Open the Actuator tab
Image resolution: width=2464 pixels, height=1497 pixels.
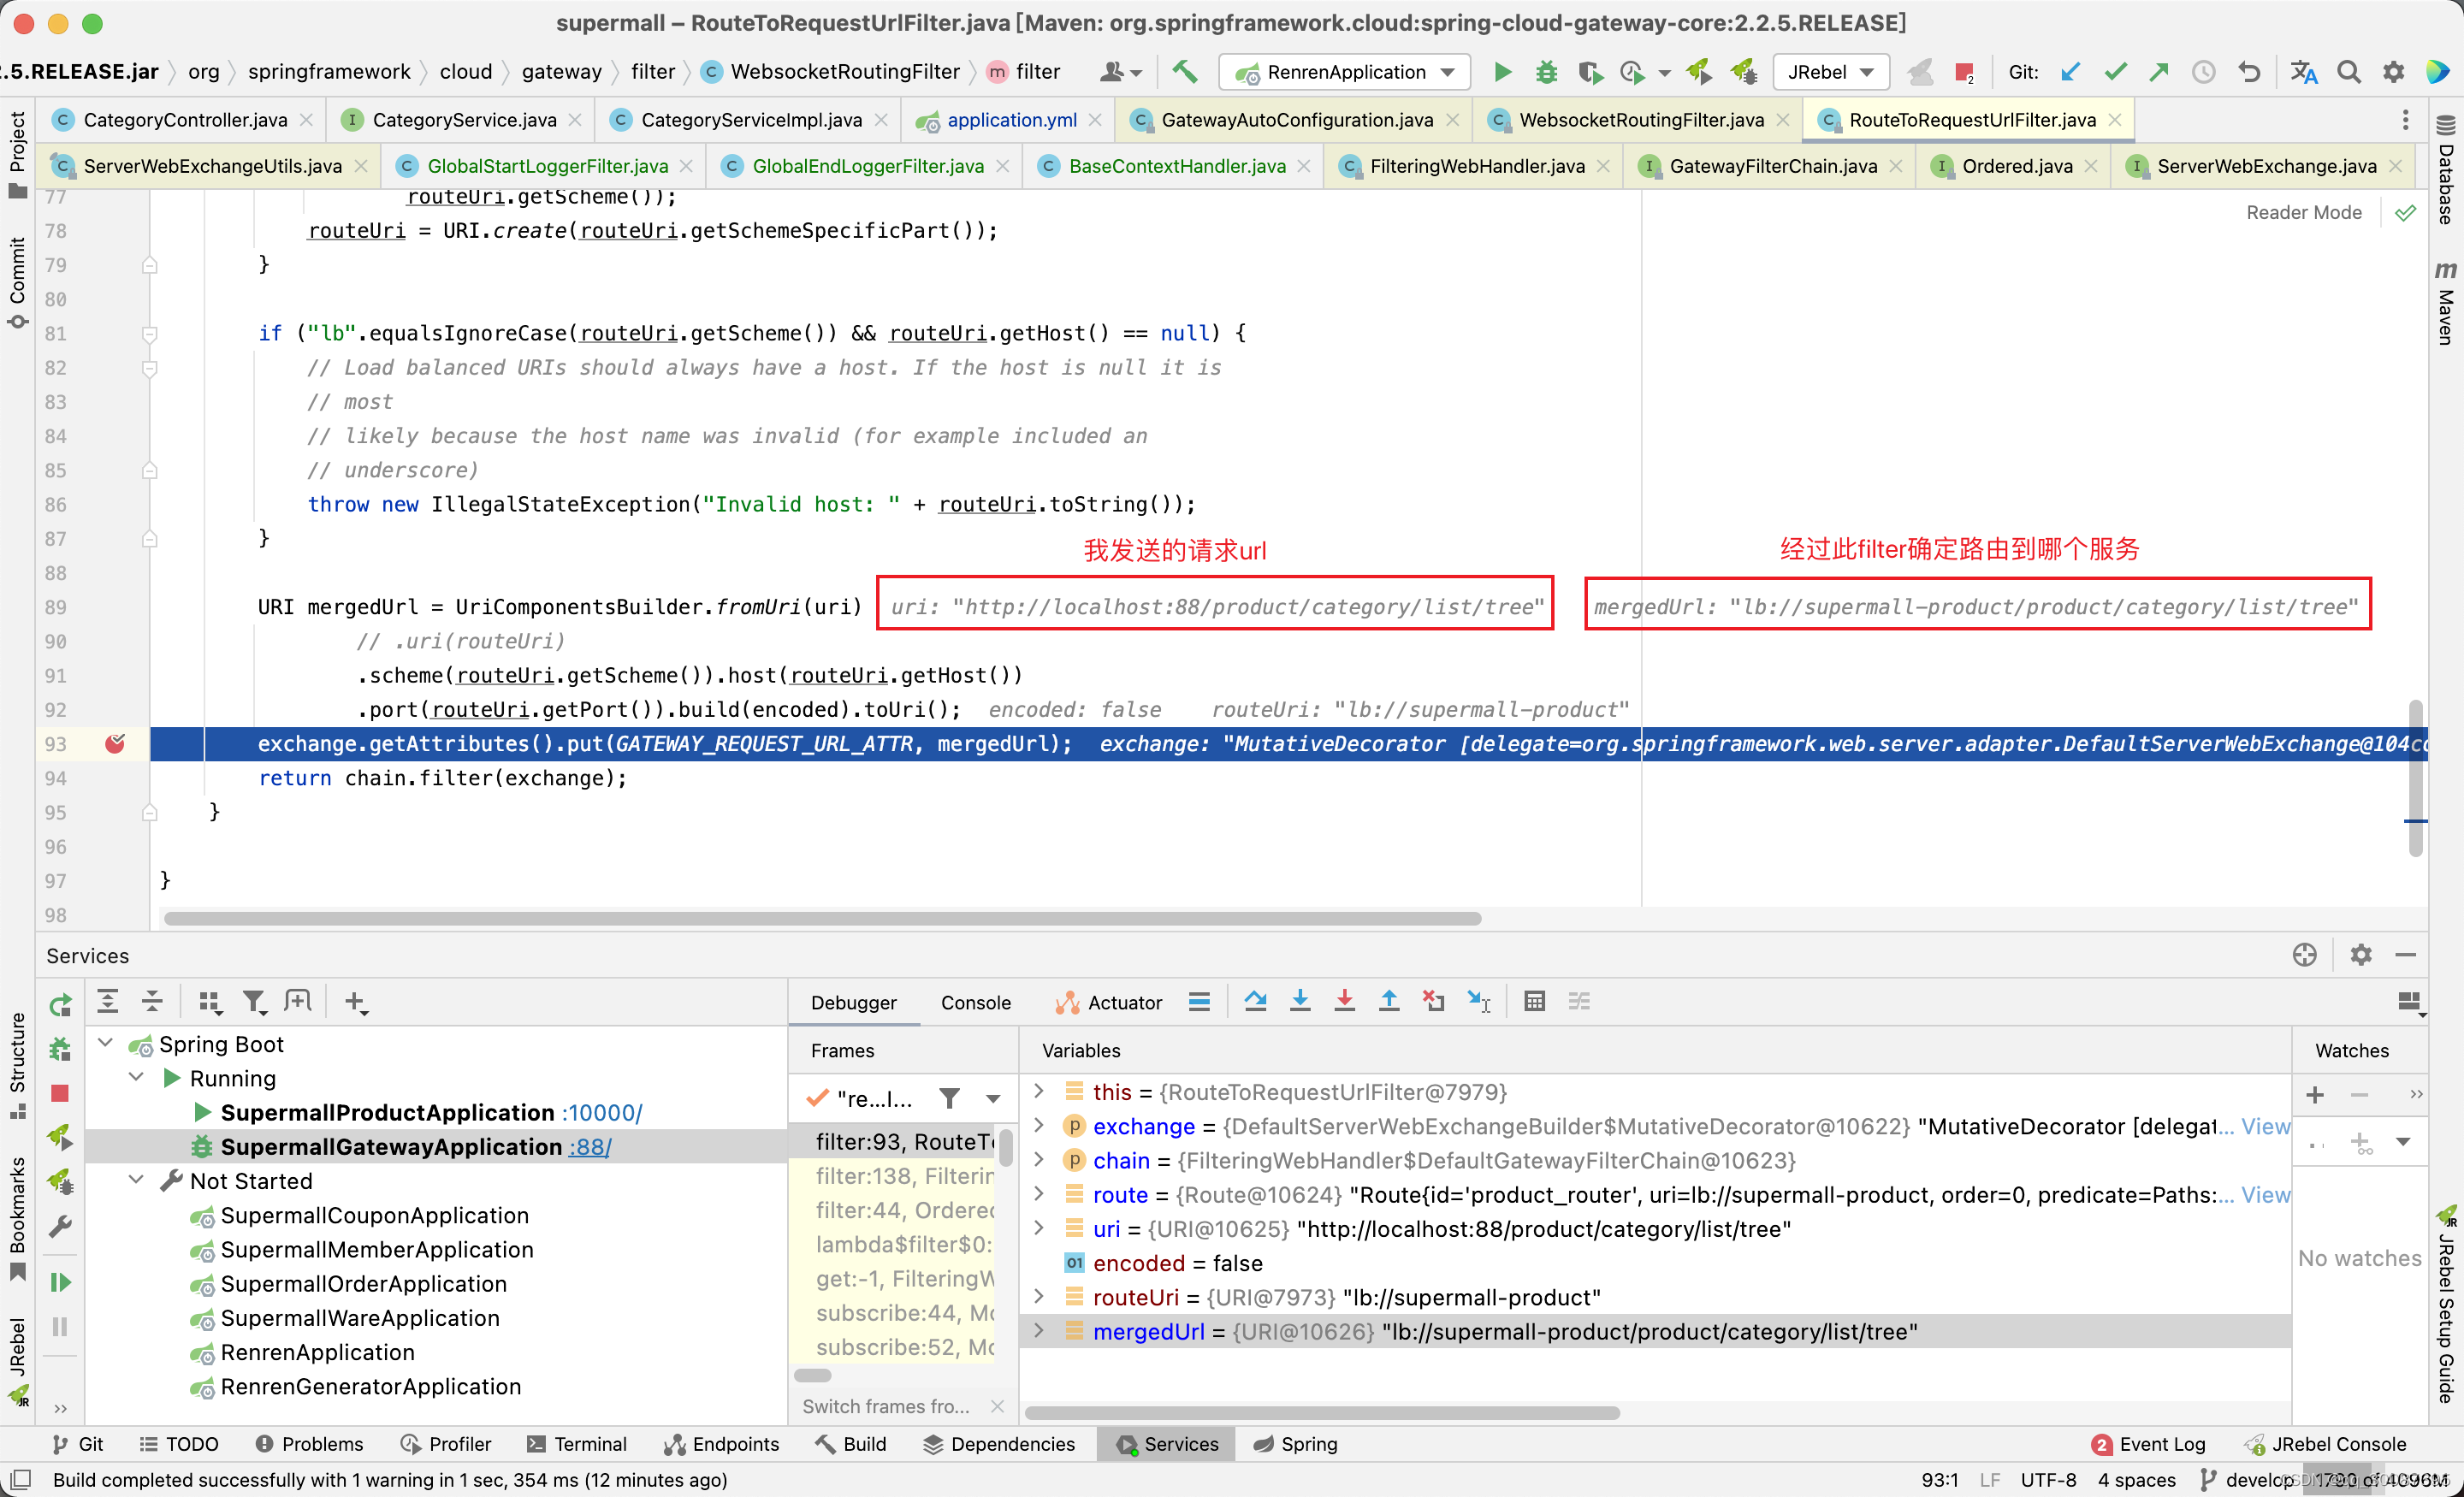[1108, 1002]
